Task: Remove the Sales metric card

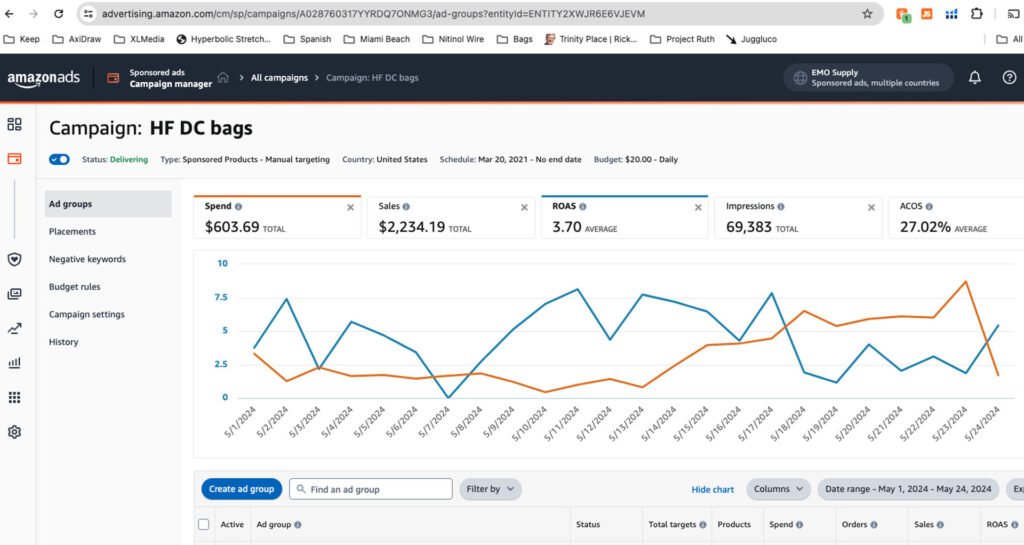Action: (x=524, y=208)
